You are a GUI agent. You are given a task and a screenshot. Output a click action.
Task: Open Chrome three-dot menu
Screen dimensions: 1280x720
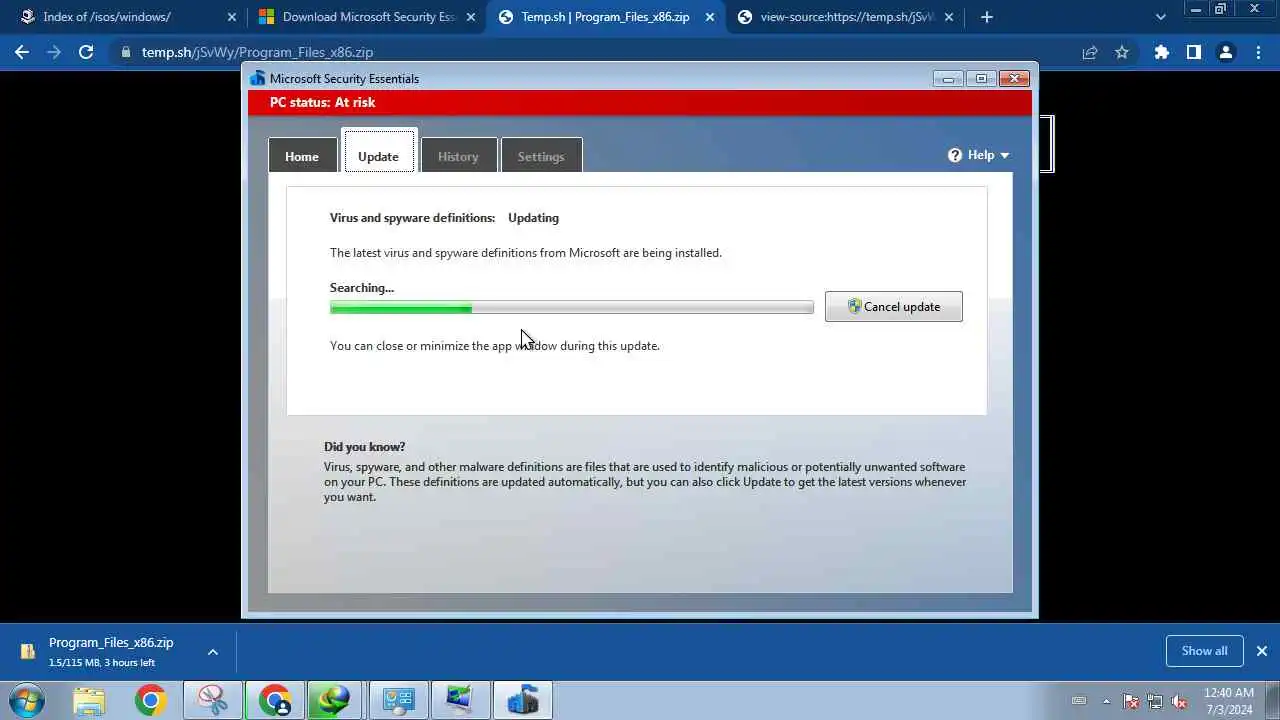[1258, 52]
